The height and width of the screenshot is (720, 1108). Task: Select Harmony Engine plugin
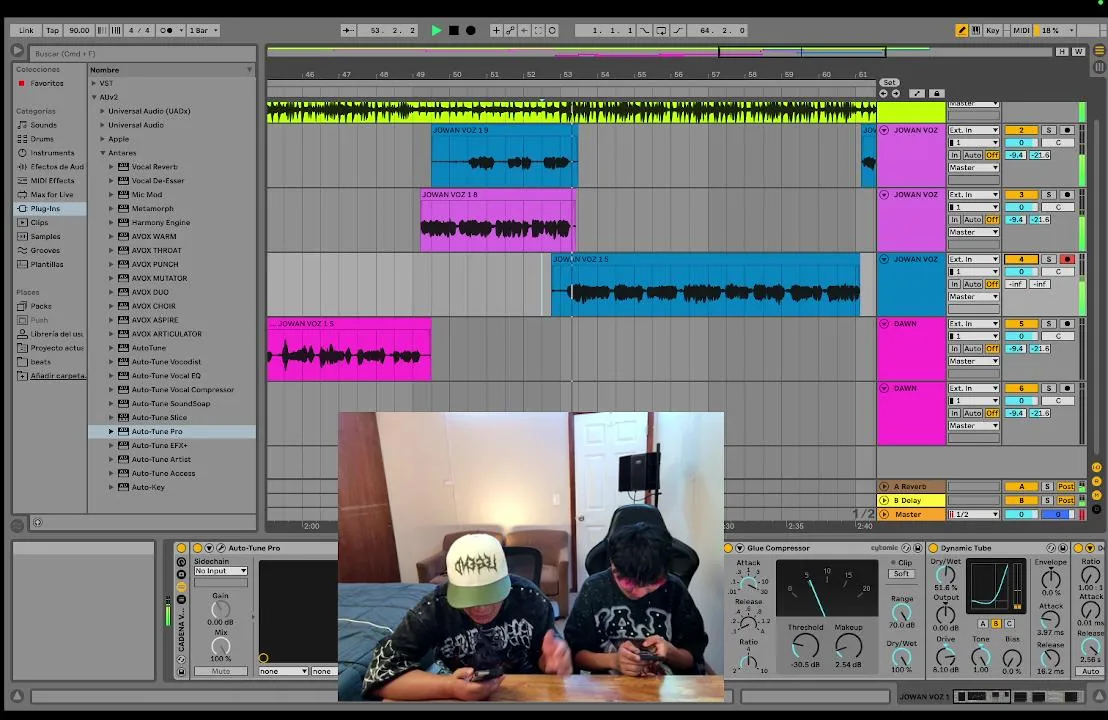tap(160, 223)
